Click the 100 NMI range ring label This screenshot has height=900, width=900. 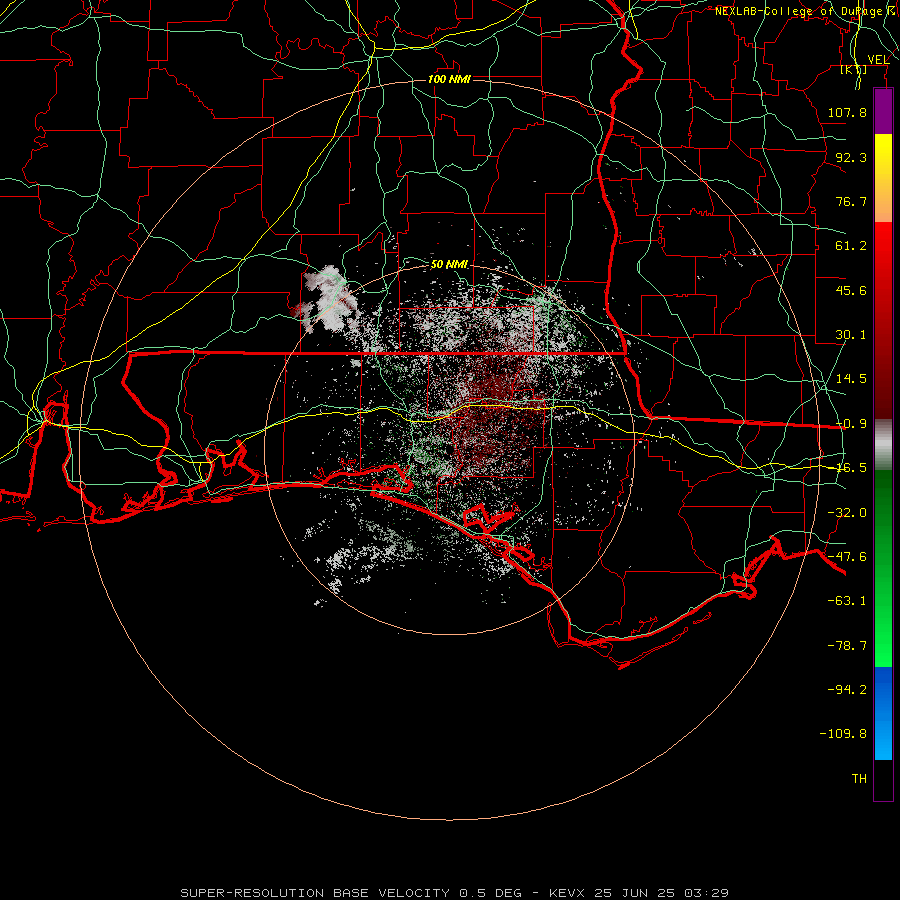click(449, 79)
